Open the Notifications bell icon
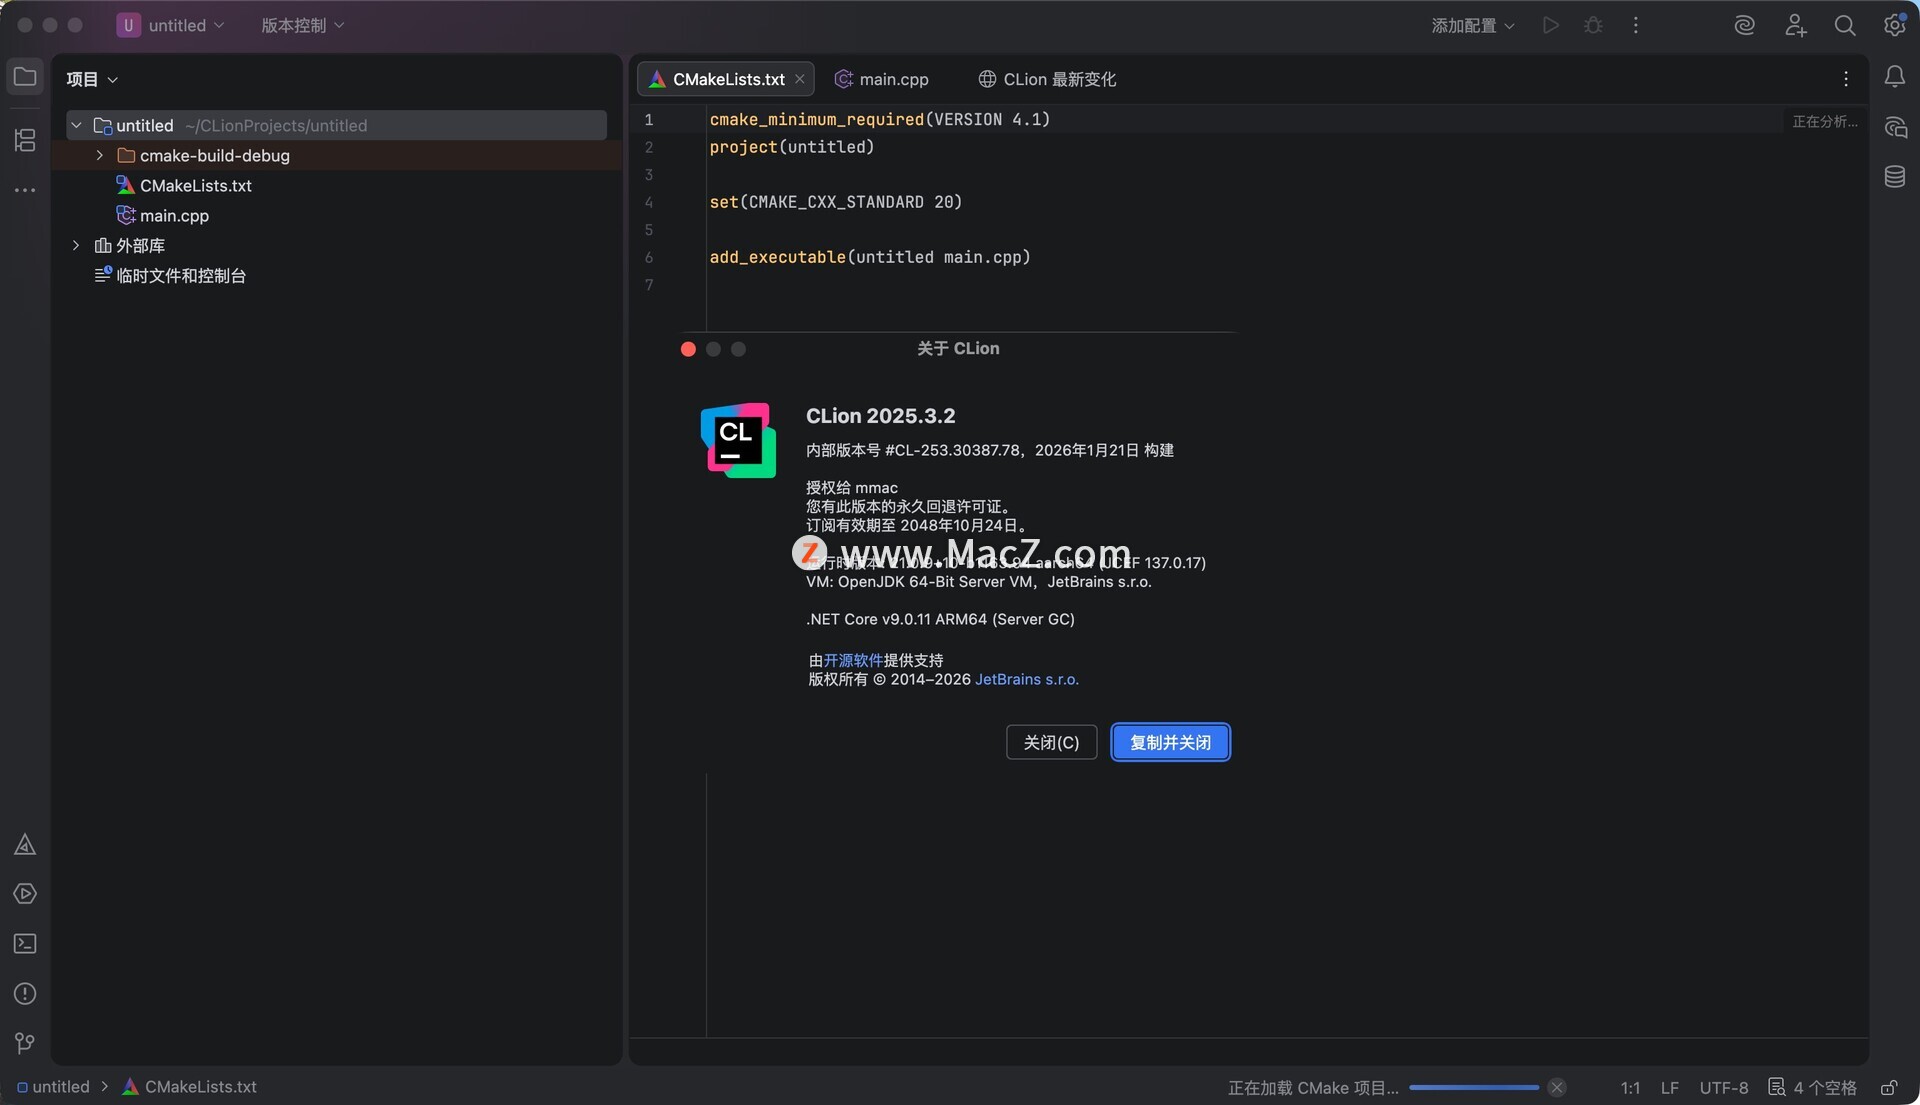 [x=1894, y=77]
